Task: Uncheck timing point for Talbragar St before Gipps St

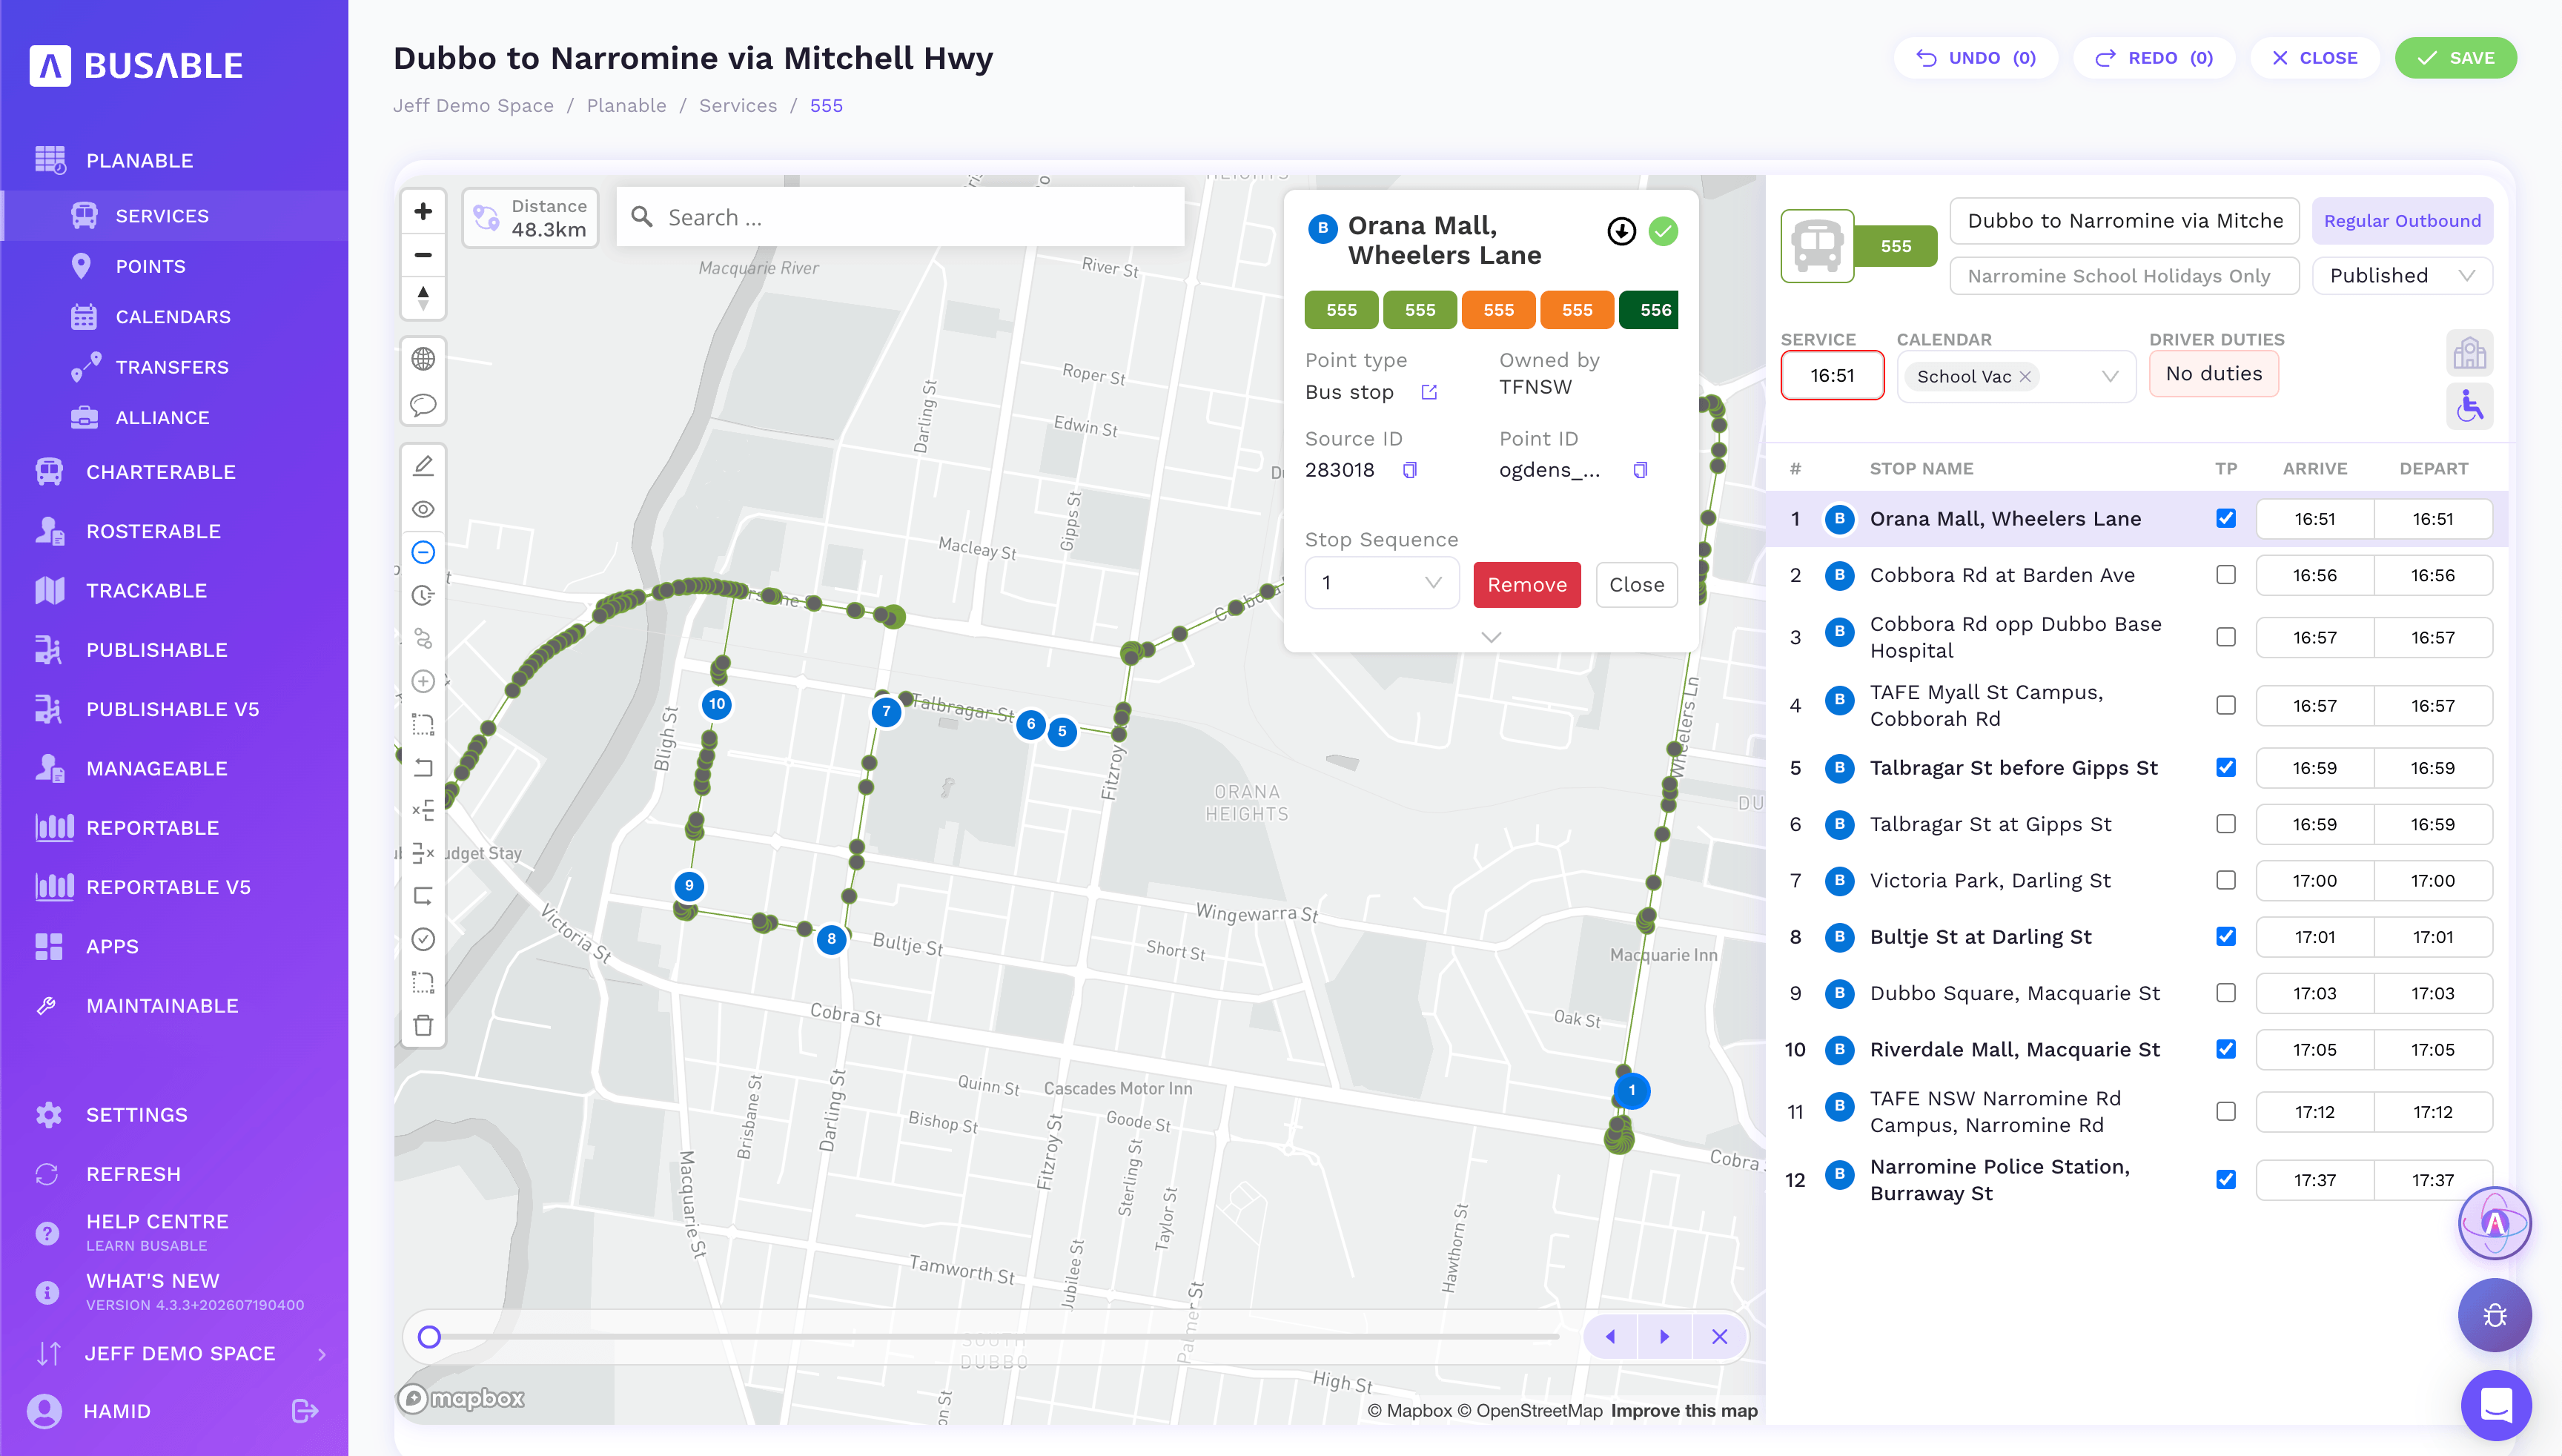Action: pos(2225,767)
